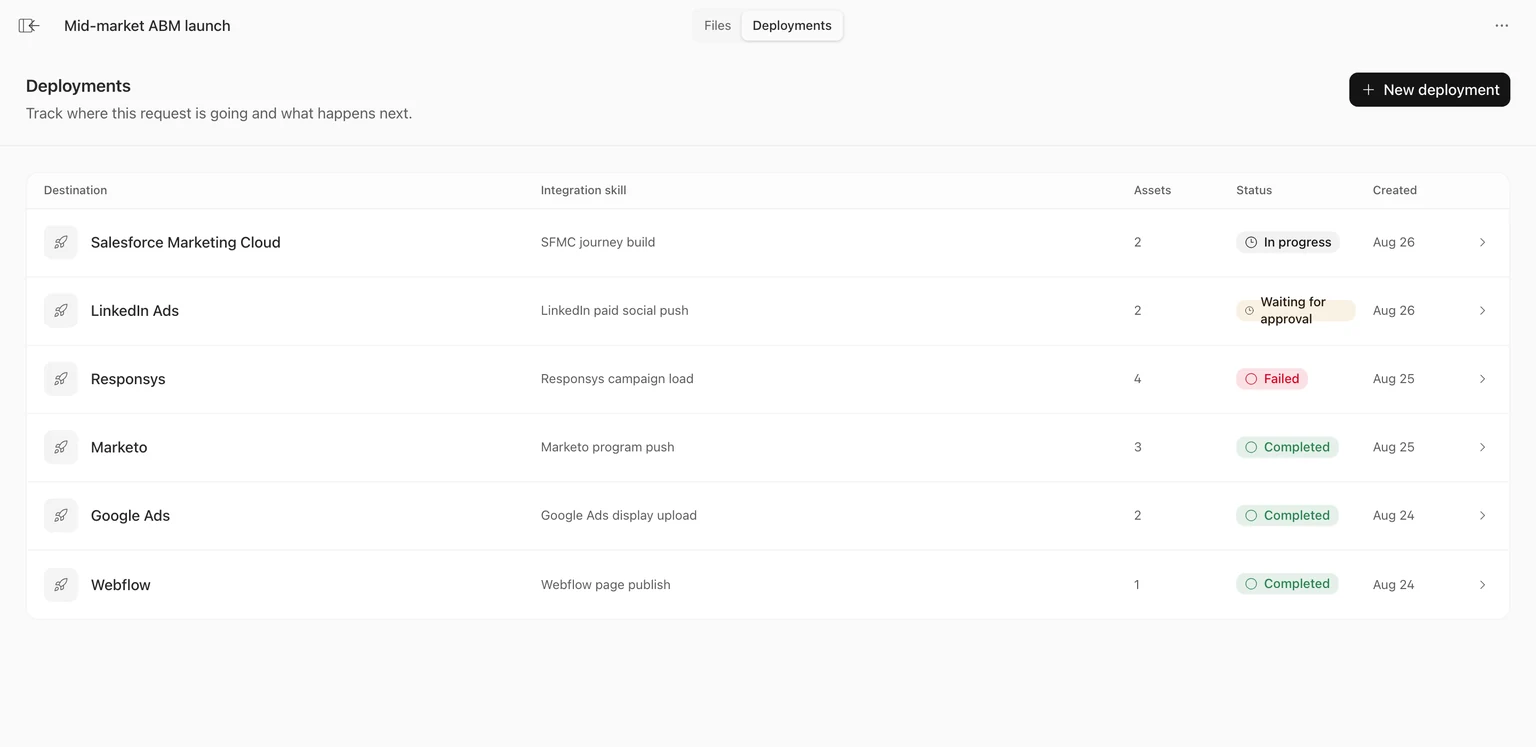1536x747 pixels.
Task: Select the Deployments tab
Action: point(792,26)
